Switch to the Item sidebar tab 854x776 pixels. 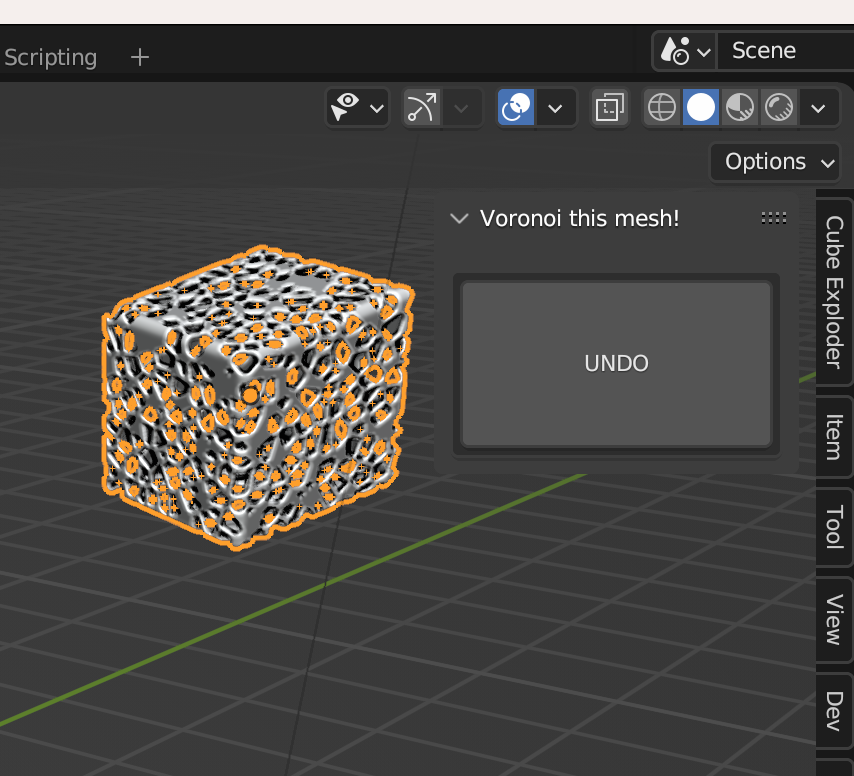[x=834, y=437]
